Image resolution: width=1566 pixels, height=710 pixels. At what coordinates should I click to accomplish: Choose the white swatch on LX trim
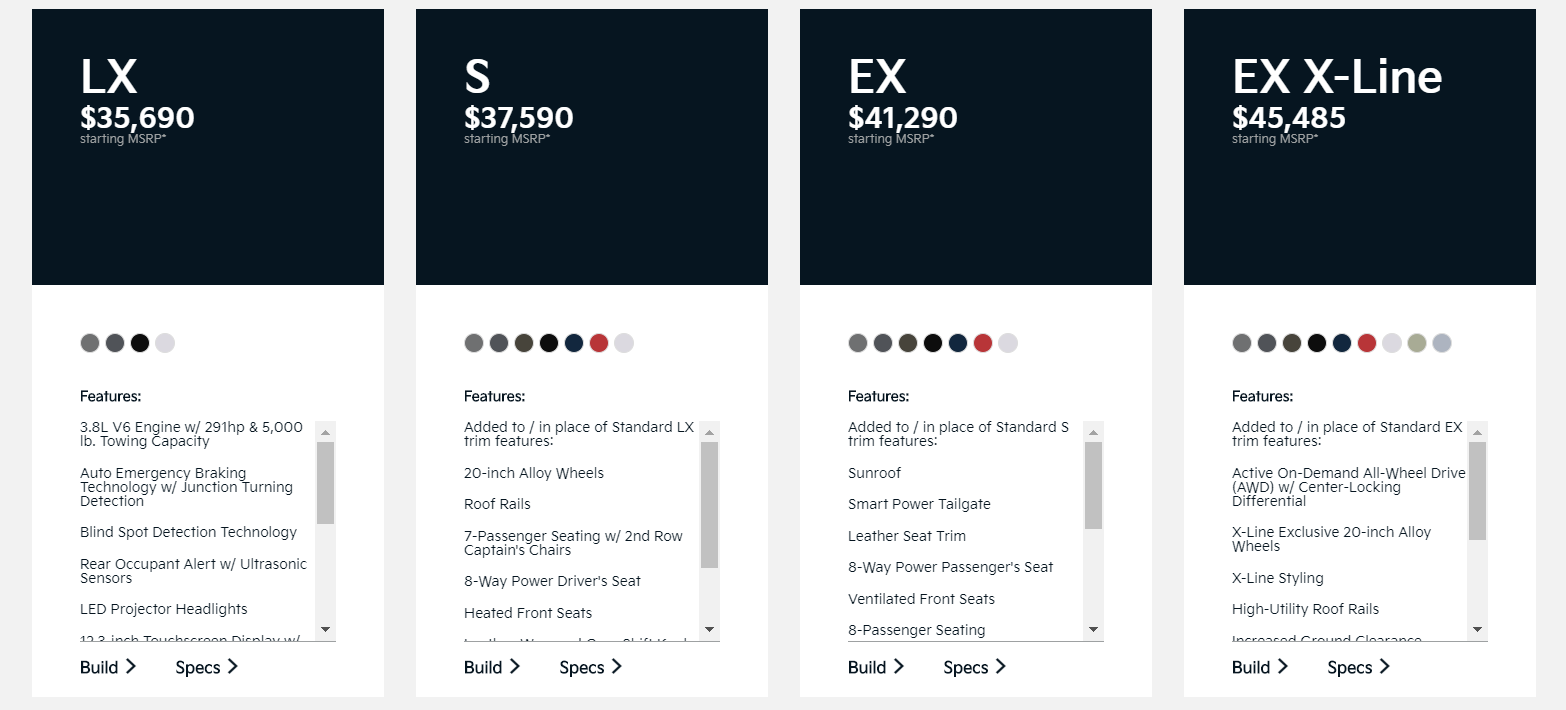165,343
